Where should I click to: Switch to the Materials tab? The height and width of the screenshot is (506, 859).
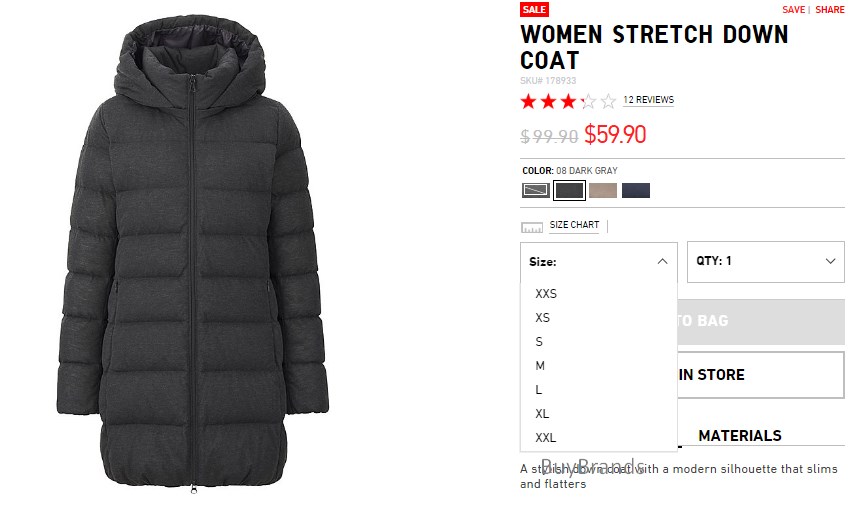(740, 436)
